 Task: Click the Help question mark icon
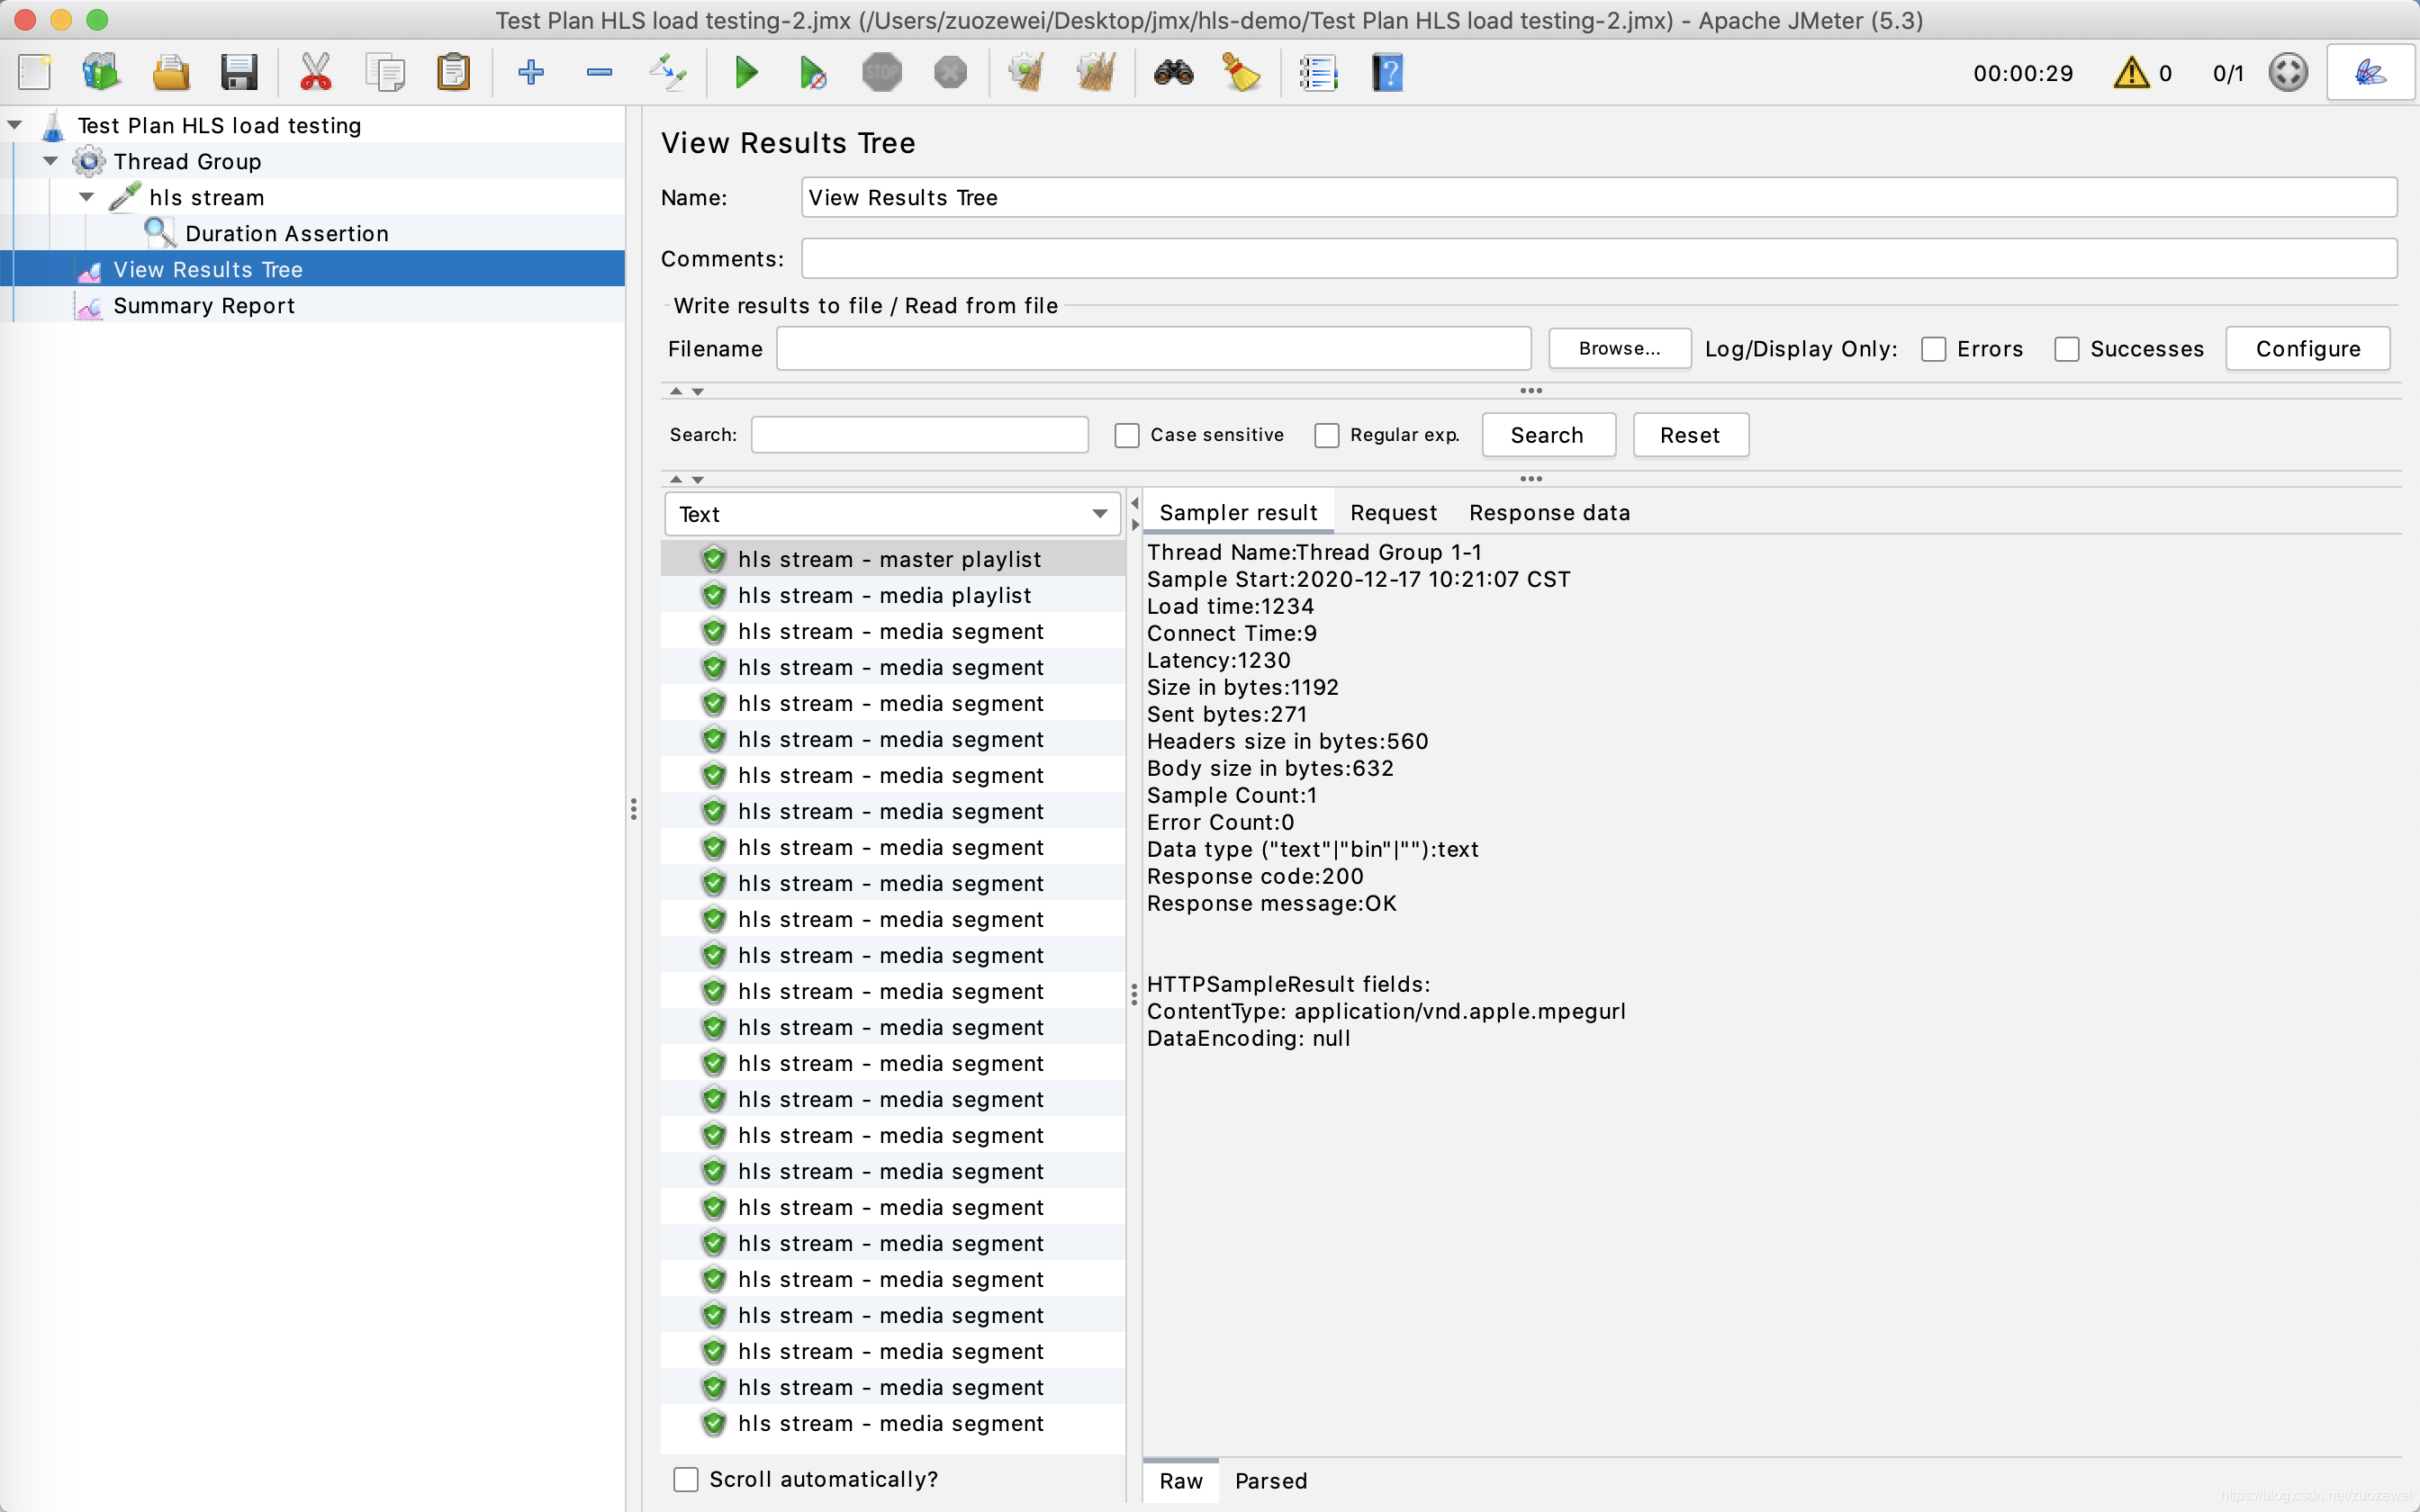click(x=1387, y=73)
